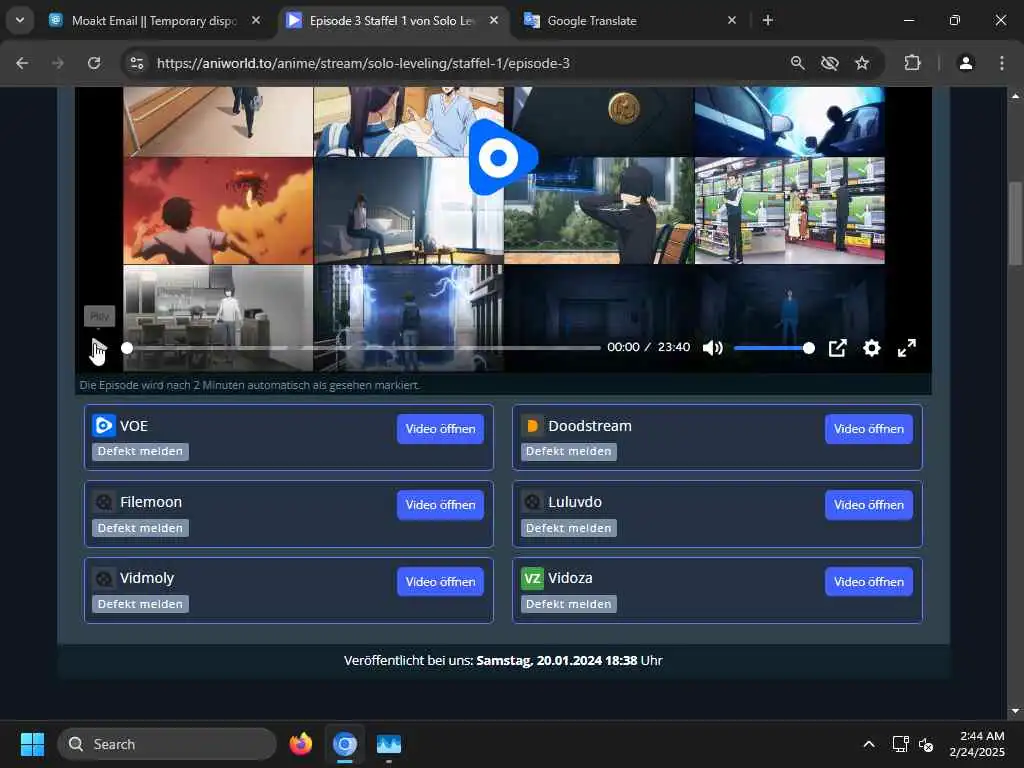Report defect for Filemoon stream

140,528
